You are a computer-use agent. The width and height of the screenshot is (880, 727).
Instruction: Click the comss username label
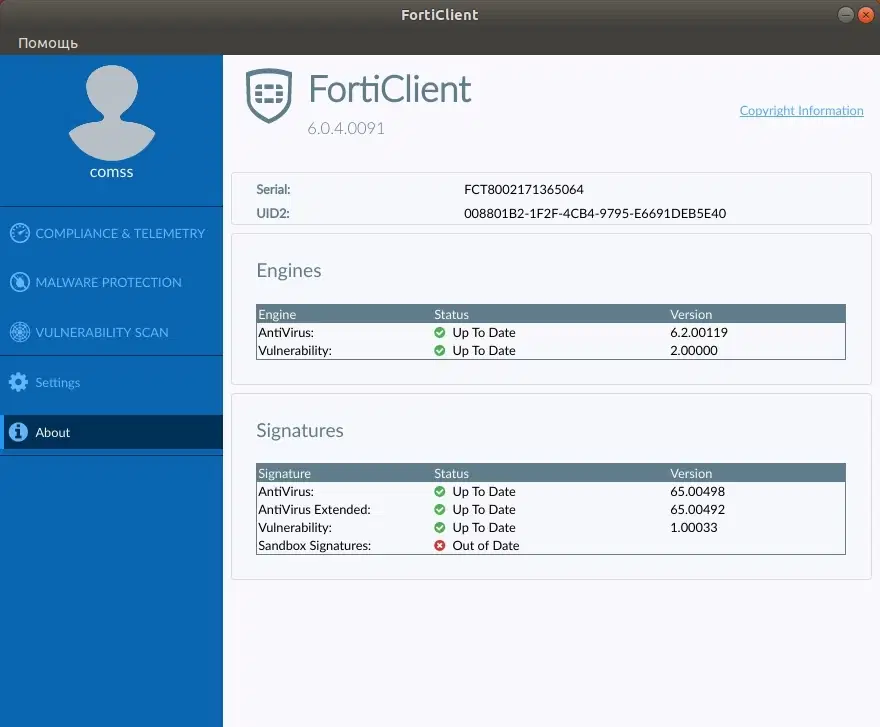pos(112,172)
